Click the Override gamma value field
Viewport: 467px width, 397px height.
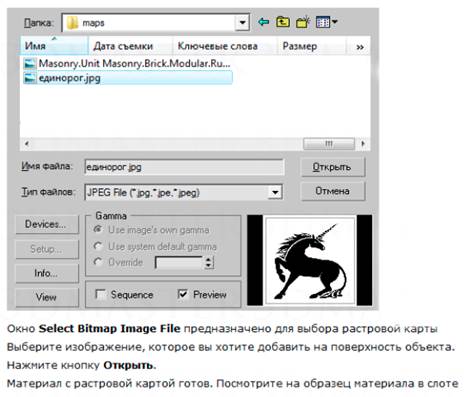tap(179, 262)
